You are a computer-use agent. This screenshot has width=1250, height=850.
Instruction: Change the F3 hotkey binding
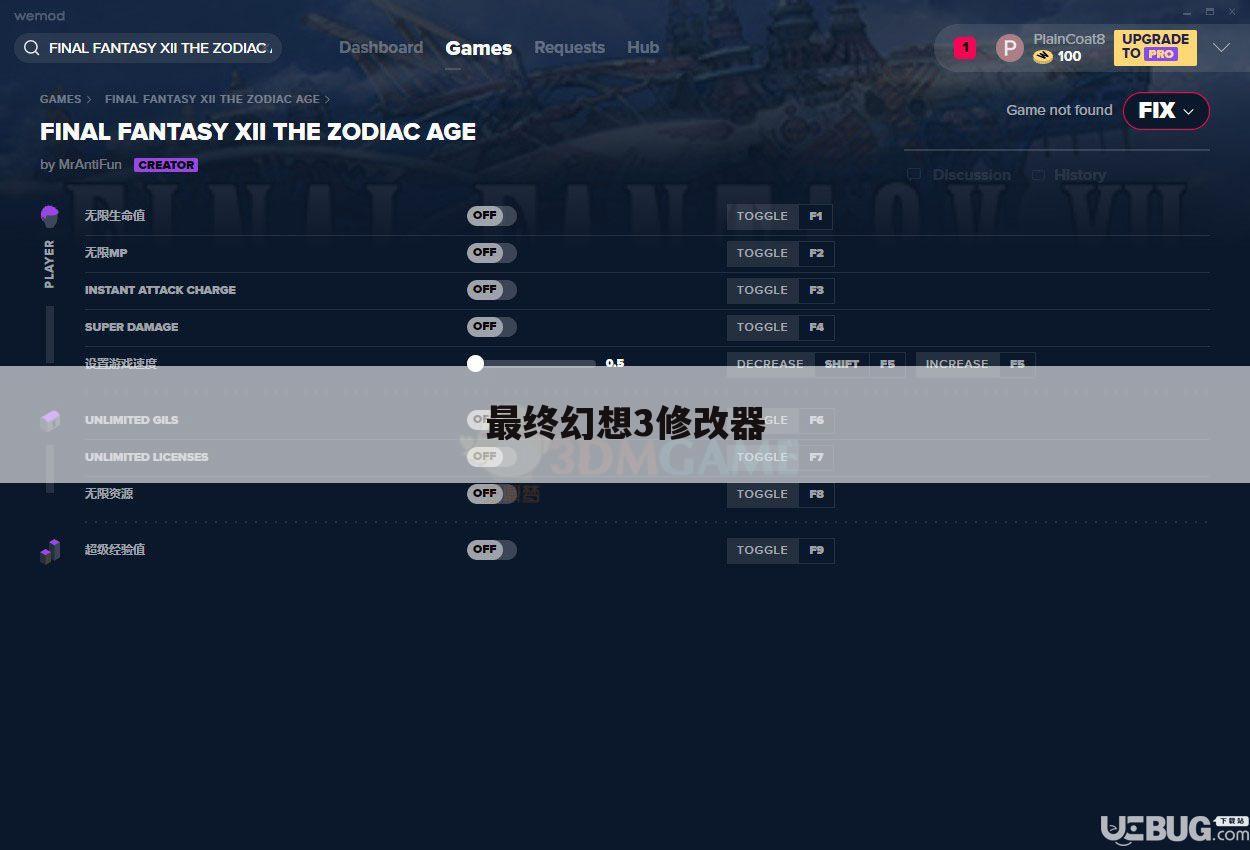click(x=816, y=290)
